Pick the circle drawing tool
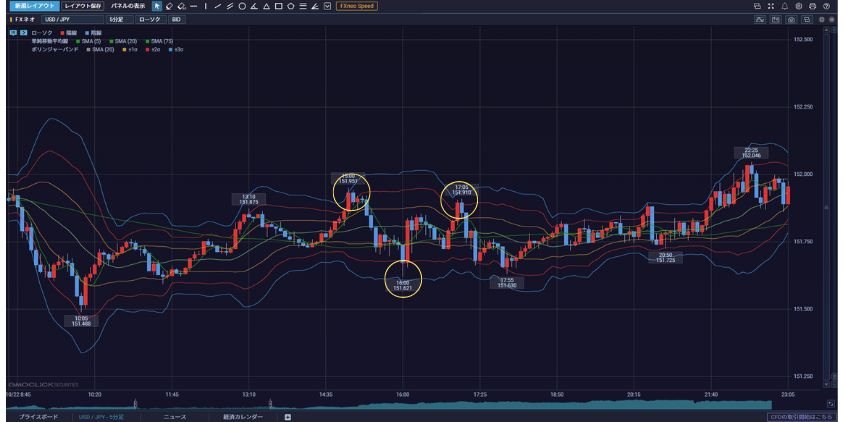The width and height of the screenshot is (844, 422). (241, 6)
